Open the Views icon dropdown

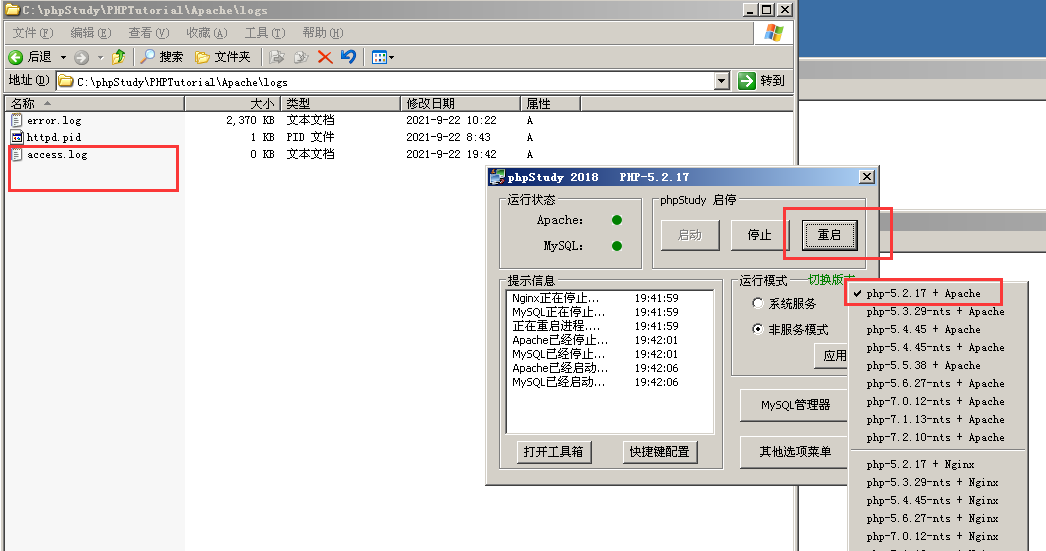[382, 57]
